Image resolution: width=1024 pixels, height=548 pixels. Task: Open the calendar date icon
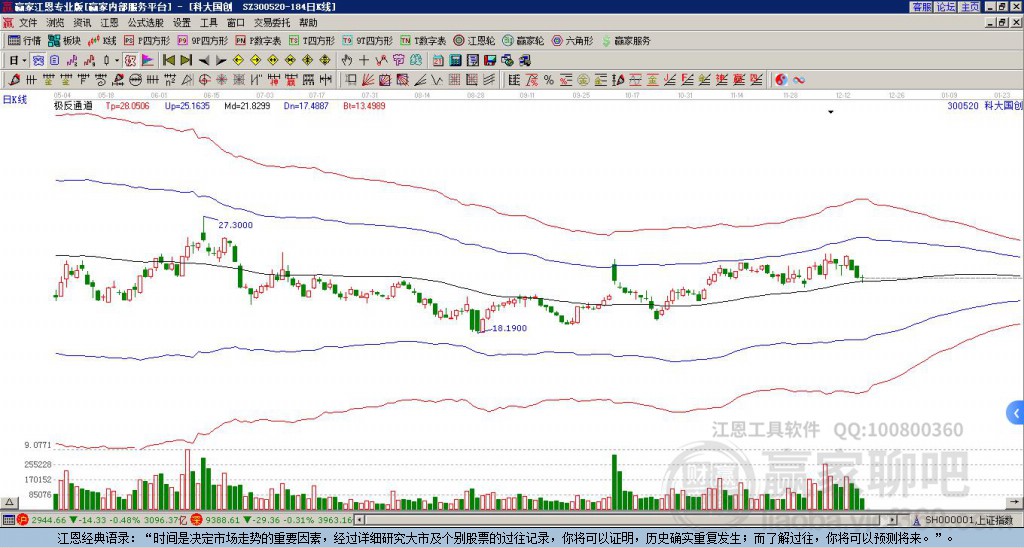[438, 61]
